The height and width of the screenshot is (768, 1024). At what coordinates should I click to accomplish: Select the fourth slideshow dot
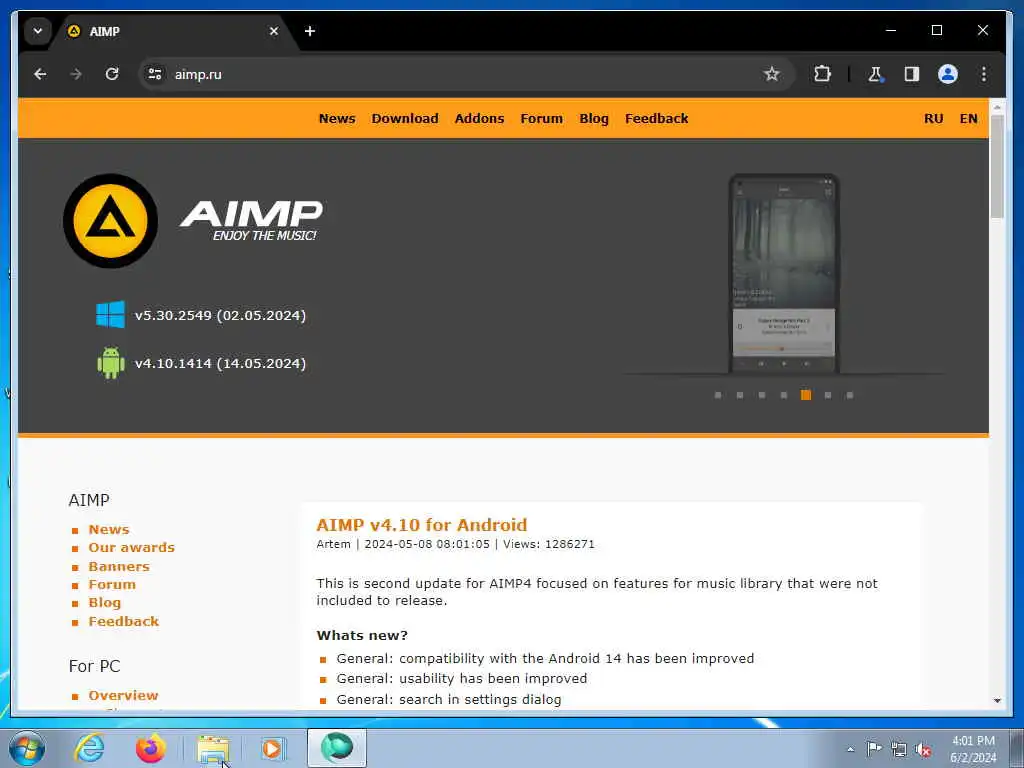pyautogui.click(x=784, y=395)
